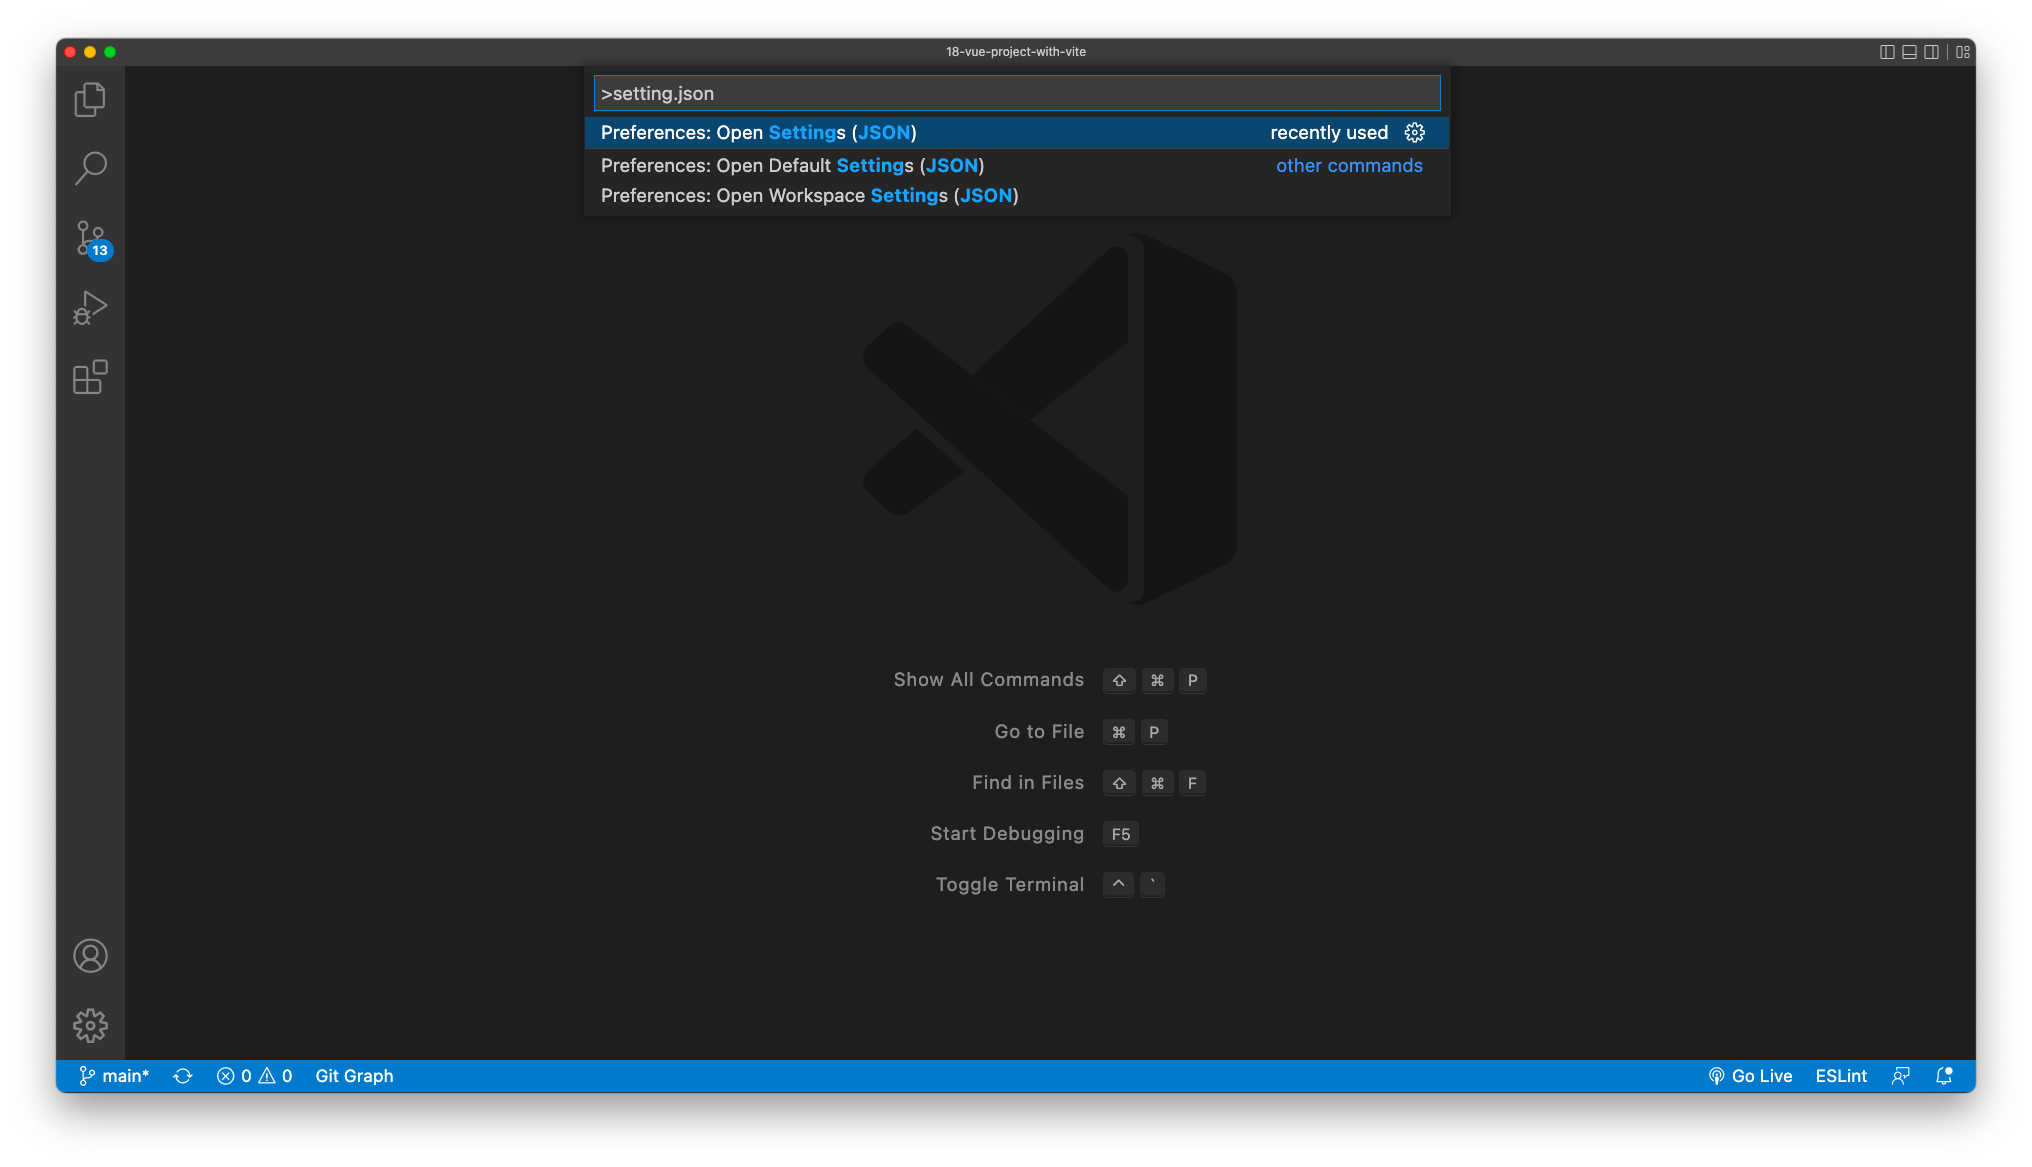
Task: Open the Manage gear in activity bar
Action: [x=90, y=1025]
